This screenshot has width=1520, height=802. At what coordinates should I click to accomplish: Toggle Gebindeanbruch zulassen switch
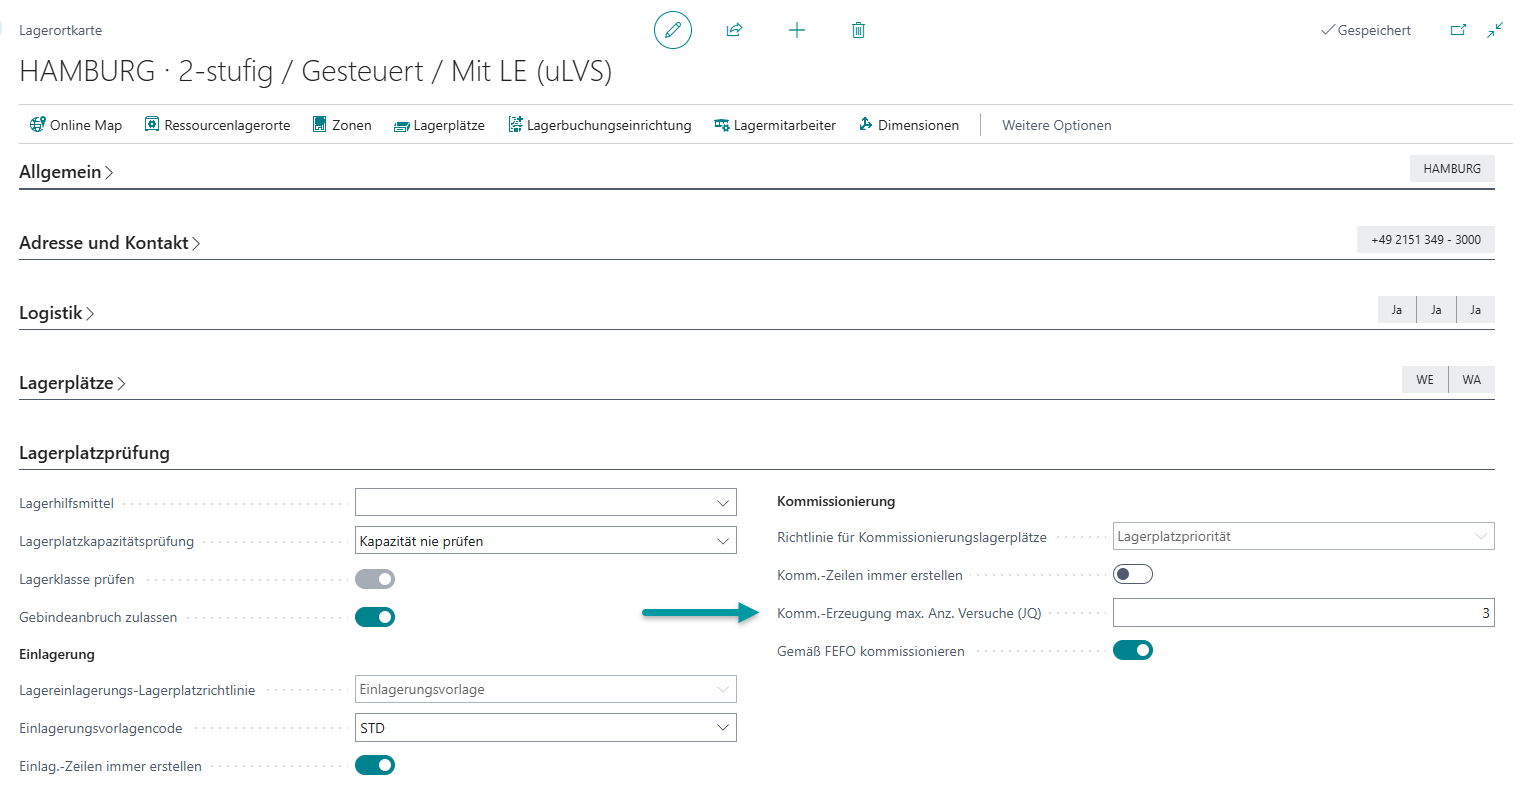[375, 617]
